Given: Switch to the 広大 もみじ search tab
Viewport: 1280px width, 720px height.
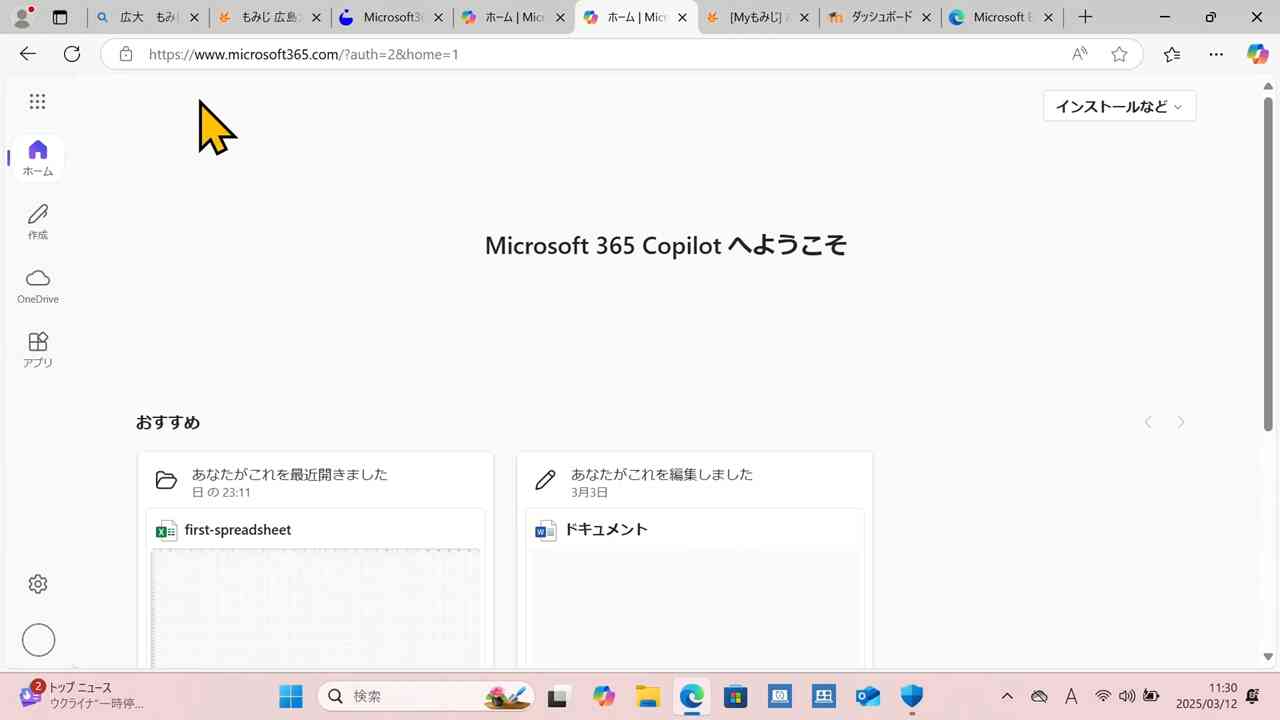Looking at the screenshot, I should point(147,17).
